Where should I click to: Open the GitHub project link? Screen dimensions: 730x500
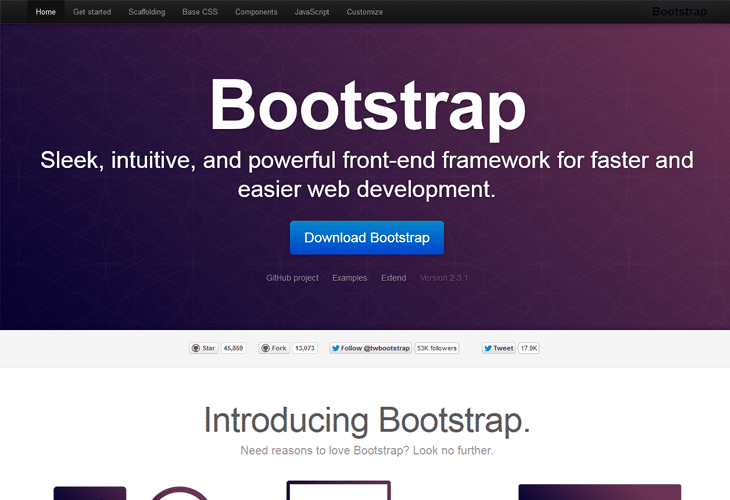[x=292, y=278]
